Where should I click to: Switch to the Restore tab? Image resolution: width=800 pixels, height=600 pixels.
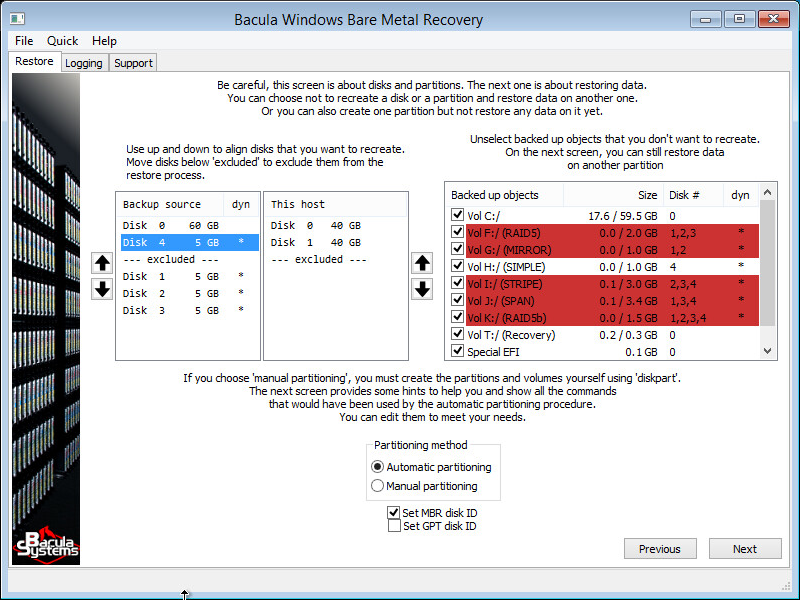pyautogui.click(x=34, y=61)
